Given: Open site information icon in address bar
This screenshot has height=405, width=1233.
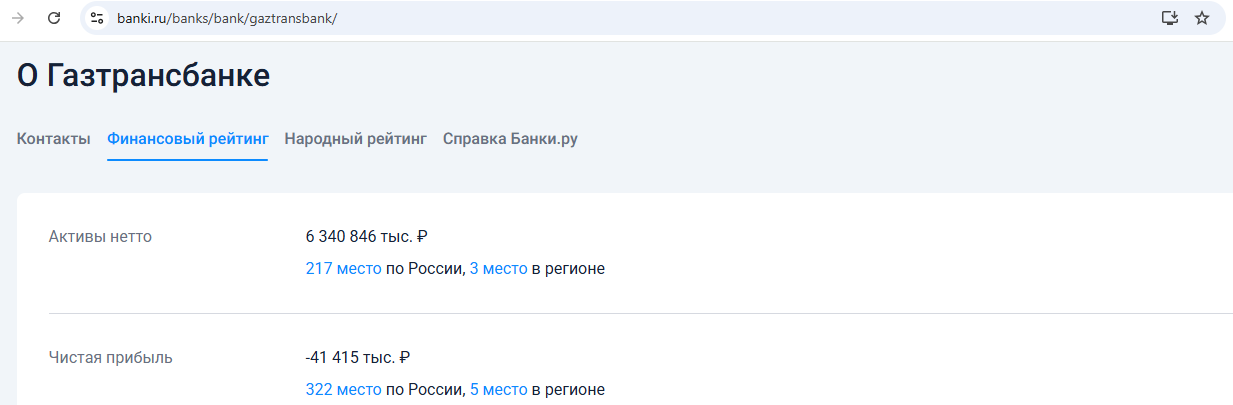Looking at the screenshot, I should tap(97, 18).
